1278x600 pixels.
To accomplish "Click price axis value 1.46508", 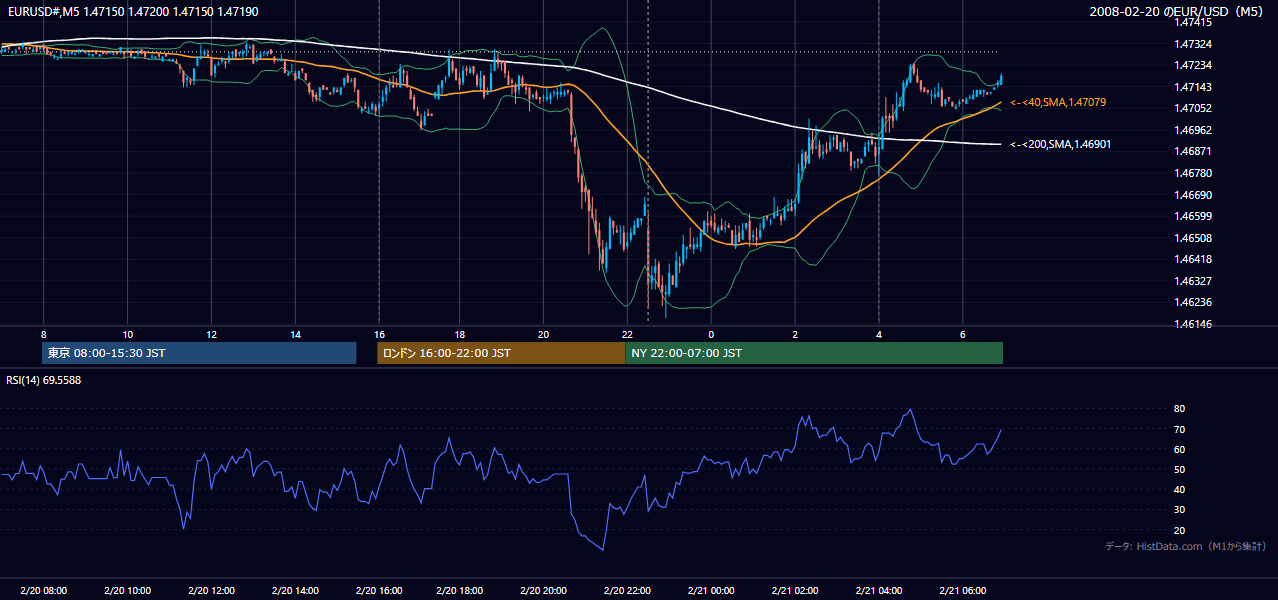I will pos(1194,238).
